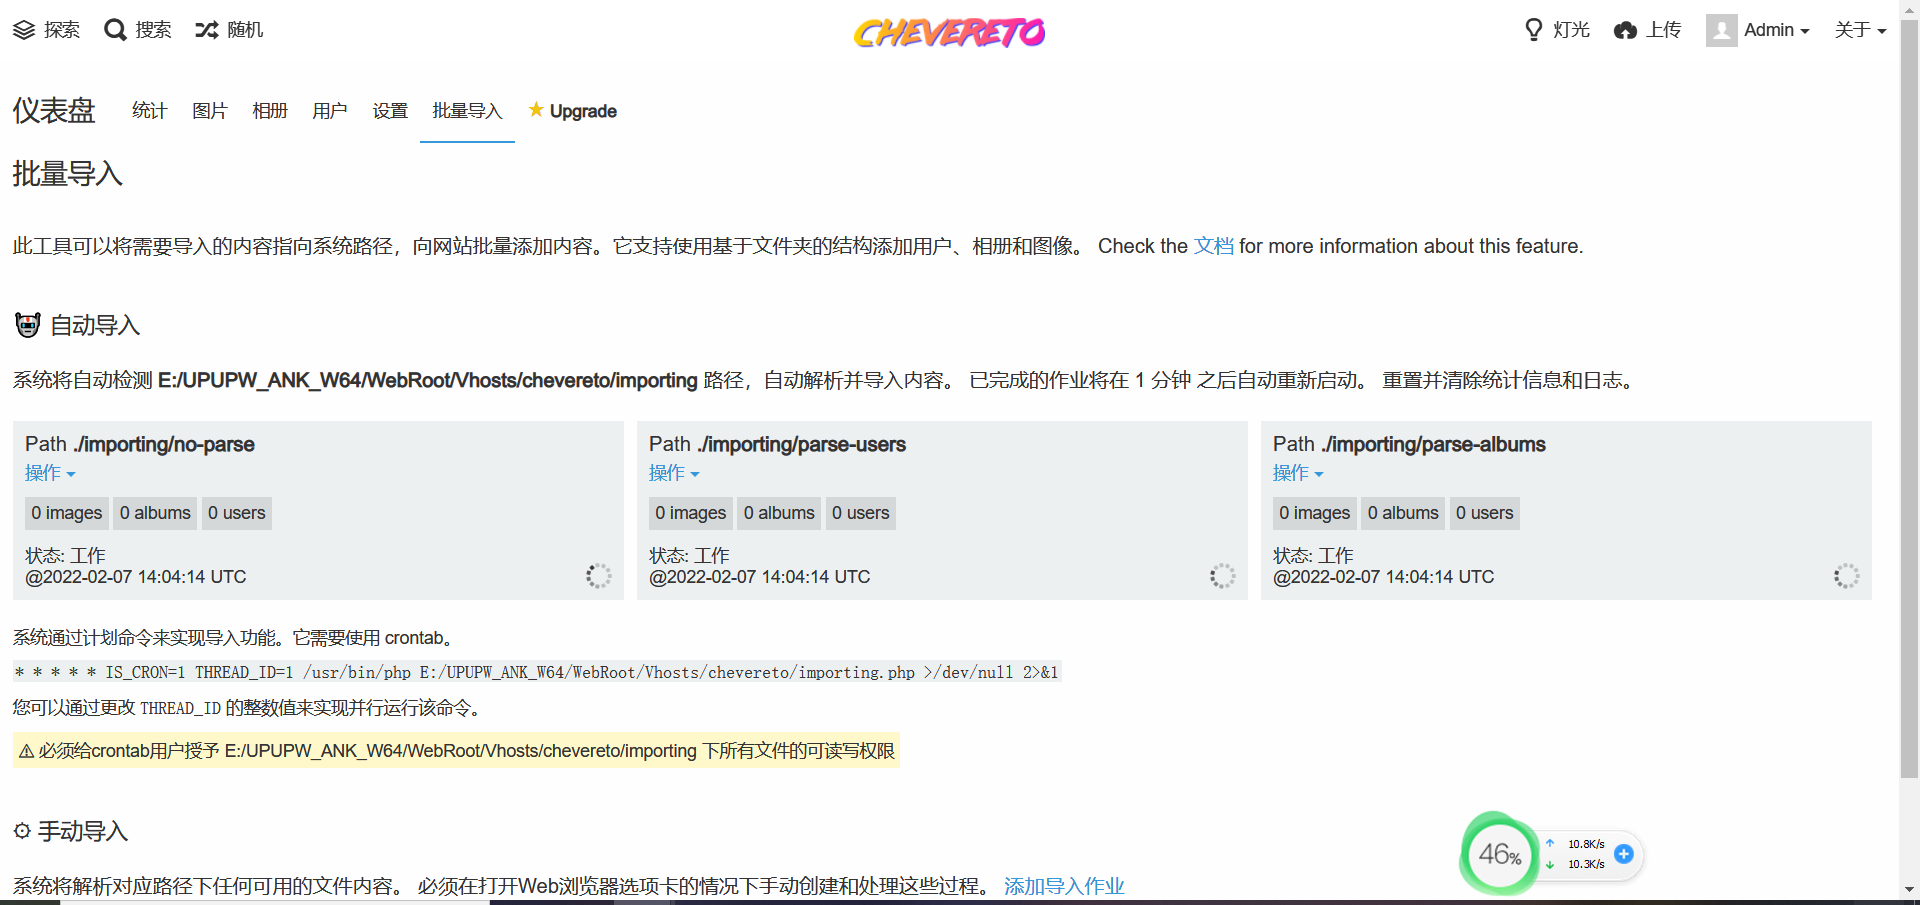This screenshot has width=1920, height=905.
Task: Click the loading spinner in parse-albums card
Action: coord(1846,576)
